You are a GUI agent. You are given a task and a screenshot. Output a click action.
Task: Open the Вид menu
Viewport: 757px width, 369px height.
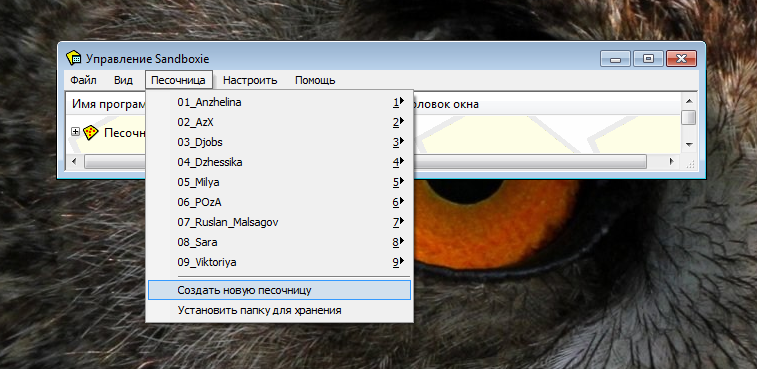coord(124,80)
